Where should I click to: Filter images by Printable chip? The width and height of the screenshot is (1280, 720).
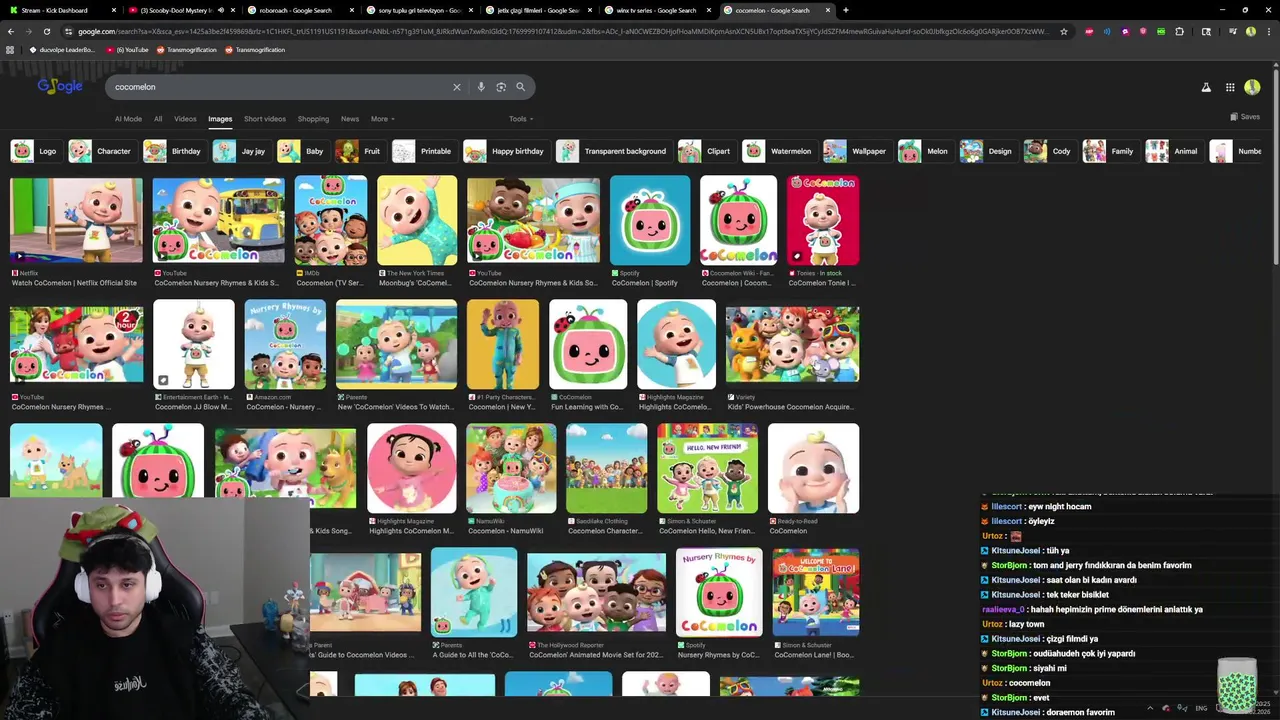click(x=423, y=151)
